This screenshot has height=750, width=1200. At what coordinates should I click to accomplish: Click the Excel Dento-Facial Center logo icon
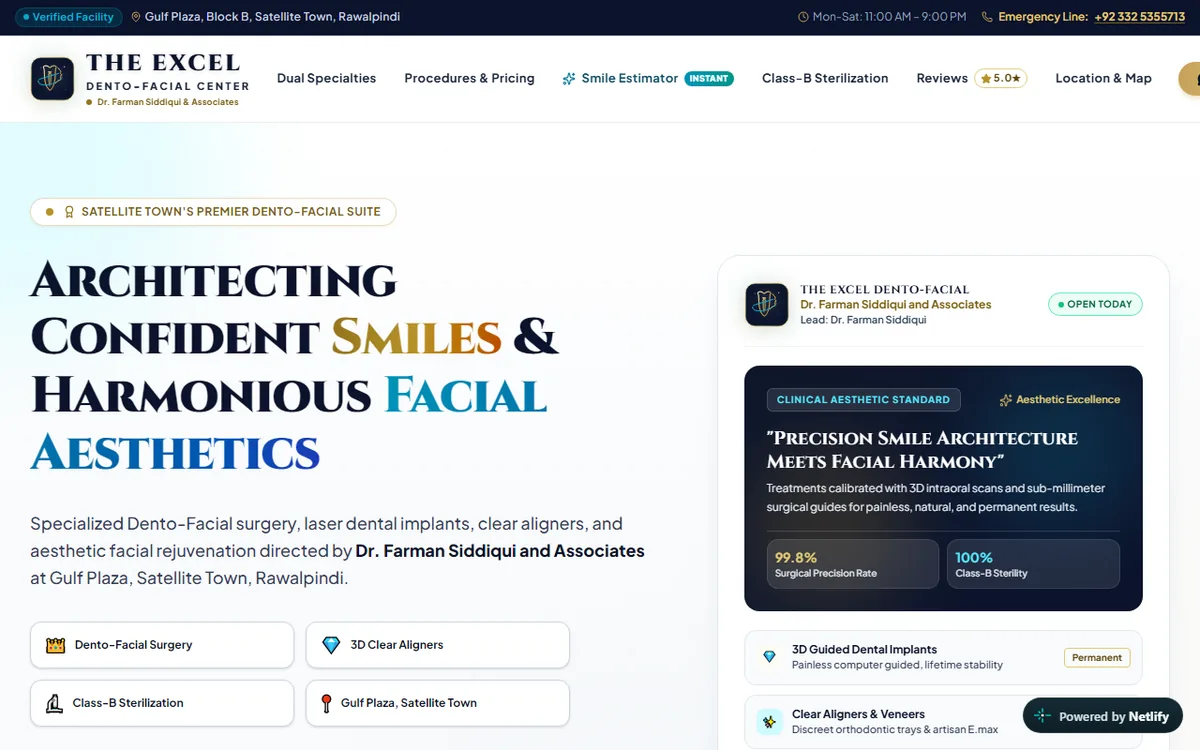point(53,78)
